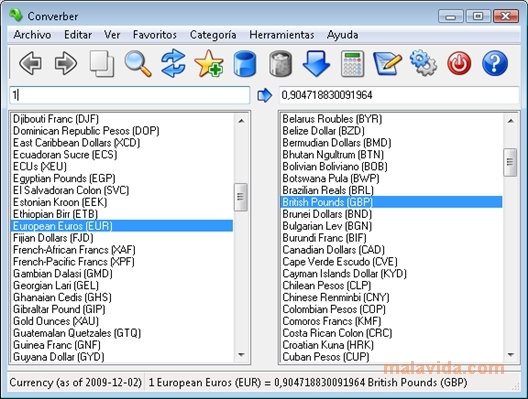Click the left list scroll up arrow

coord(241,121)
